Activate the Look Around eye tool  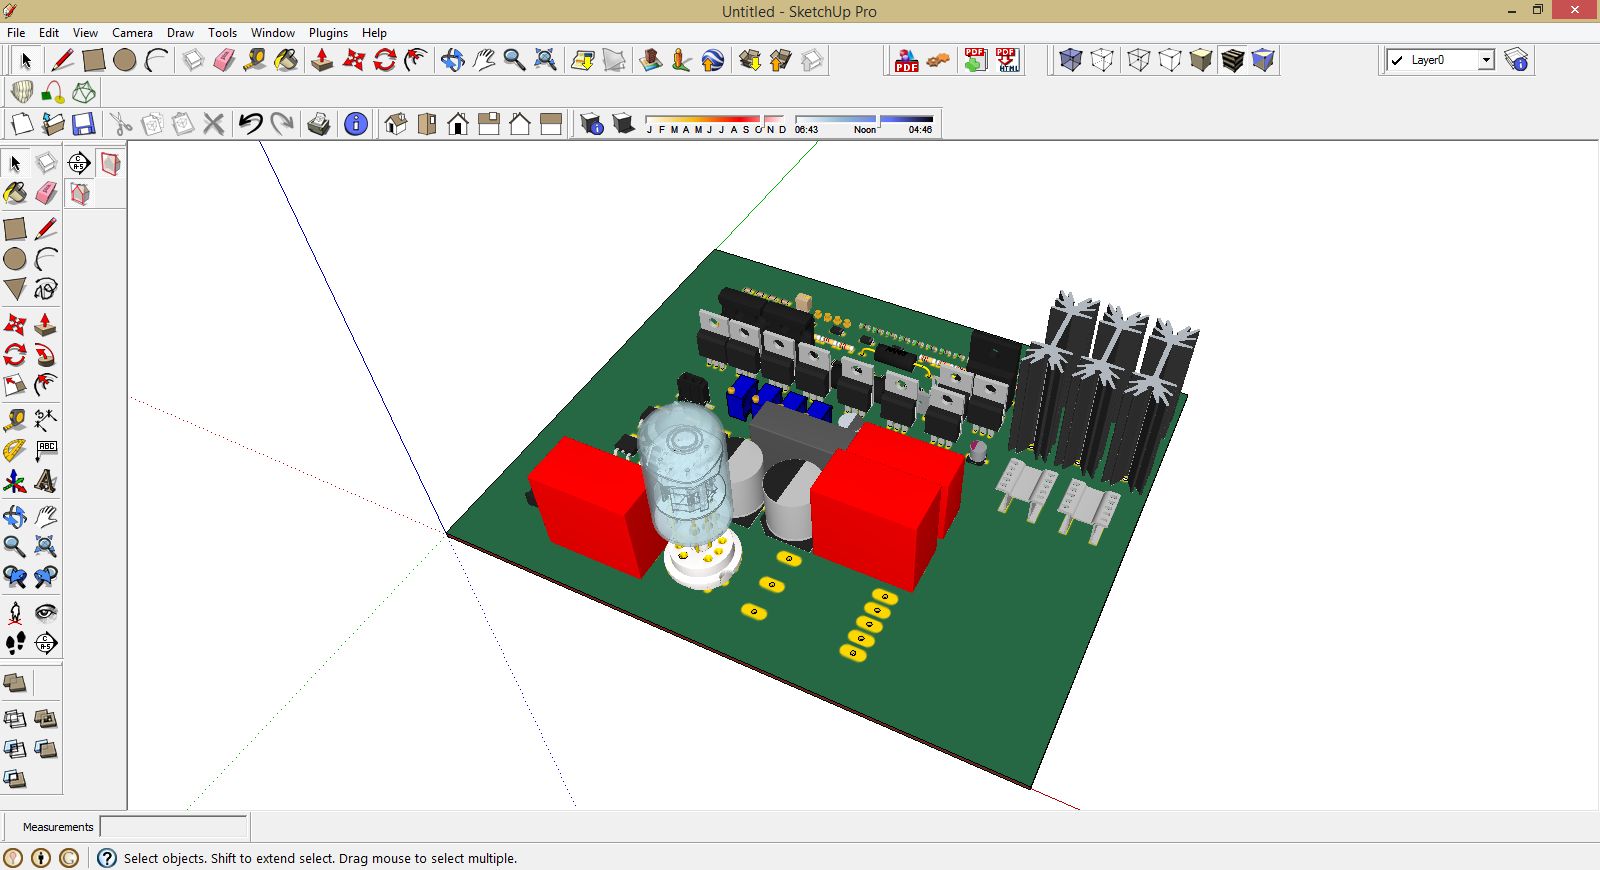point(46,612)
